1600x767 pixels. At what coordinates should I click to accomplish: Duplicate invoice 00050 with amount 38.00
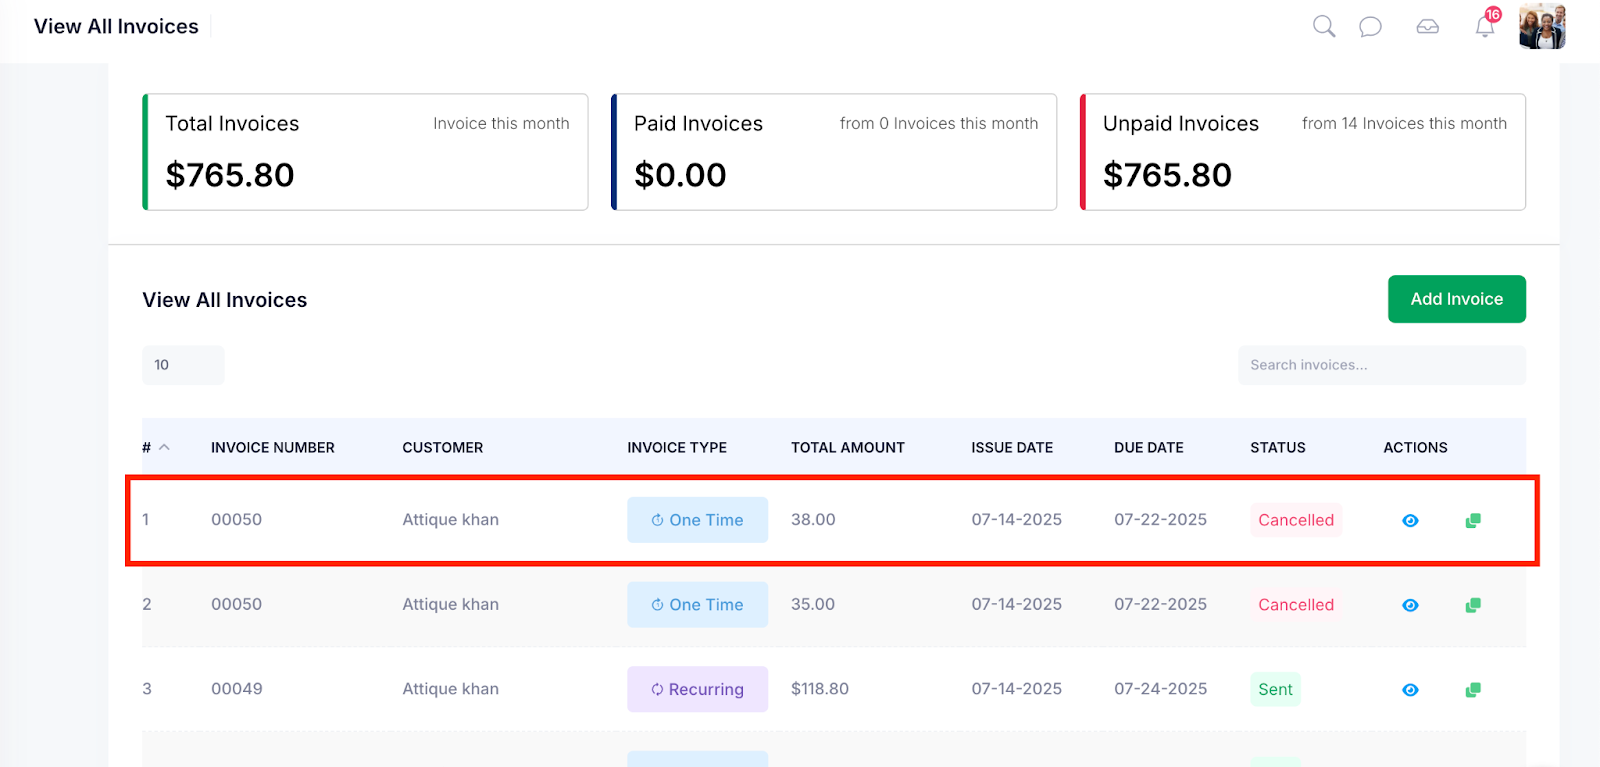pos(1473,520)
